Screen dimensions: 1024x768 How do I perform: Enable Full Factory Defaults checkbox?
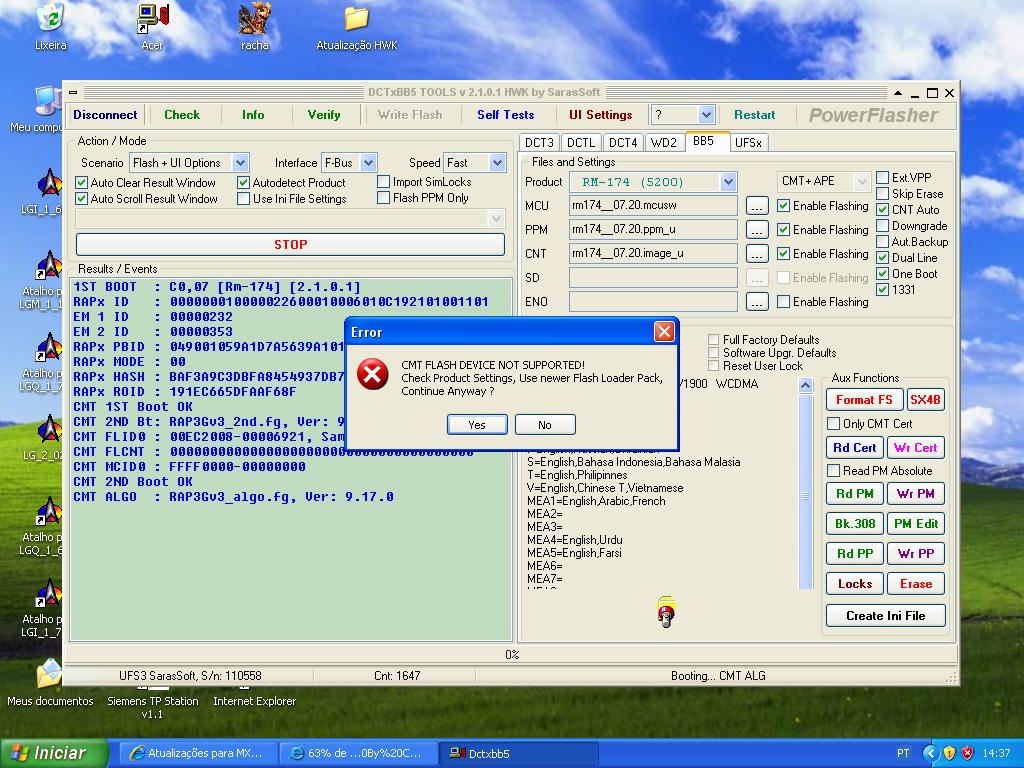coord(714,340)
